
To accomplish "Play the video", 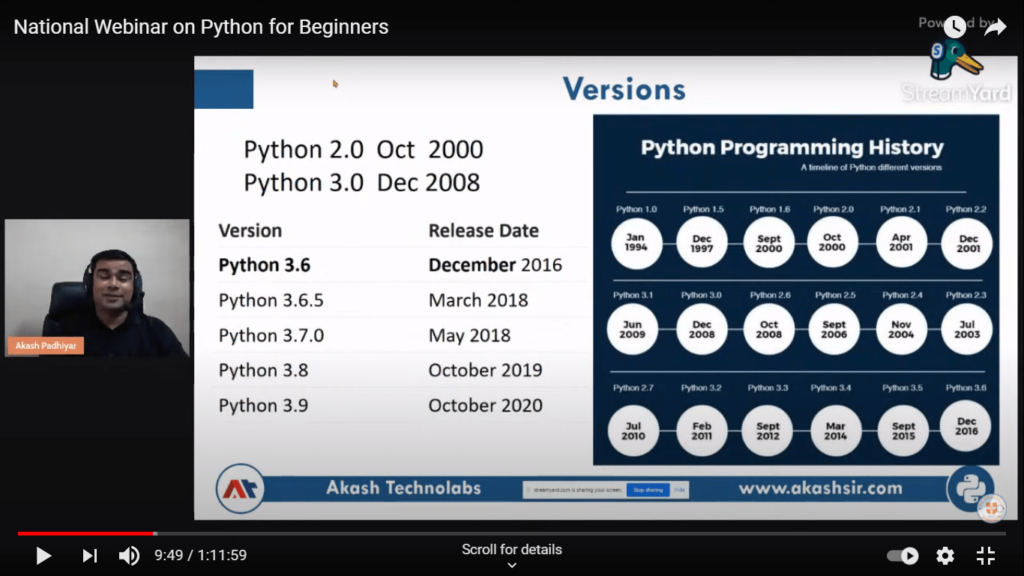I will pos(43,556).
